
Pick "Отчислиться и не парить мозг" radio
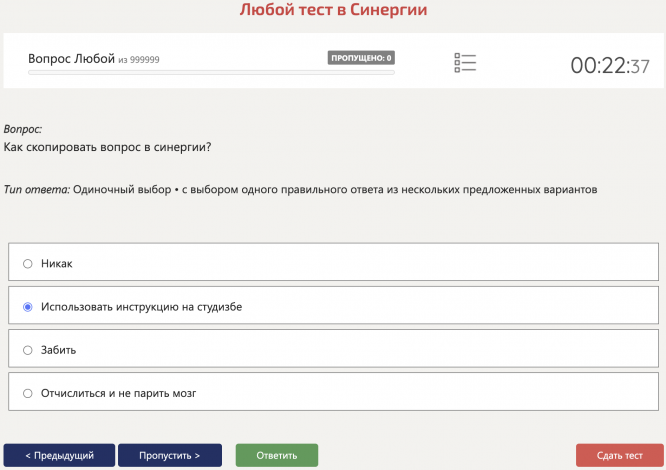click(28, 394)
